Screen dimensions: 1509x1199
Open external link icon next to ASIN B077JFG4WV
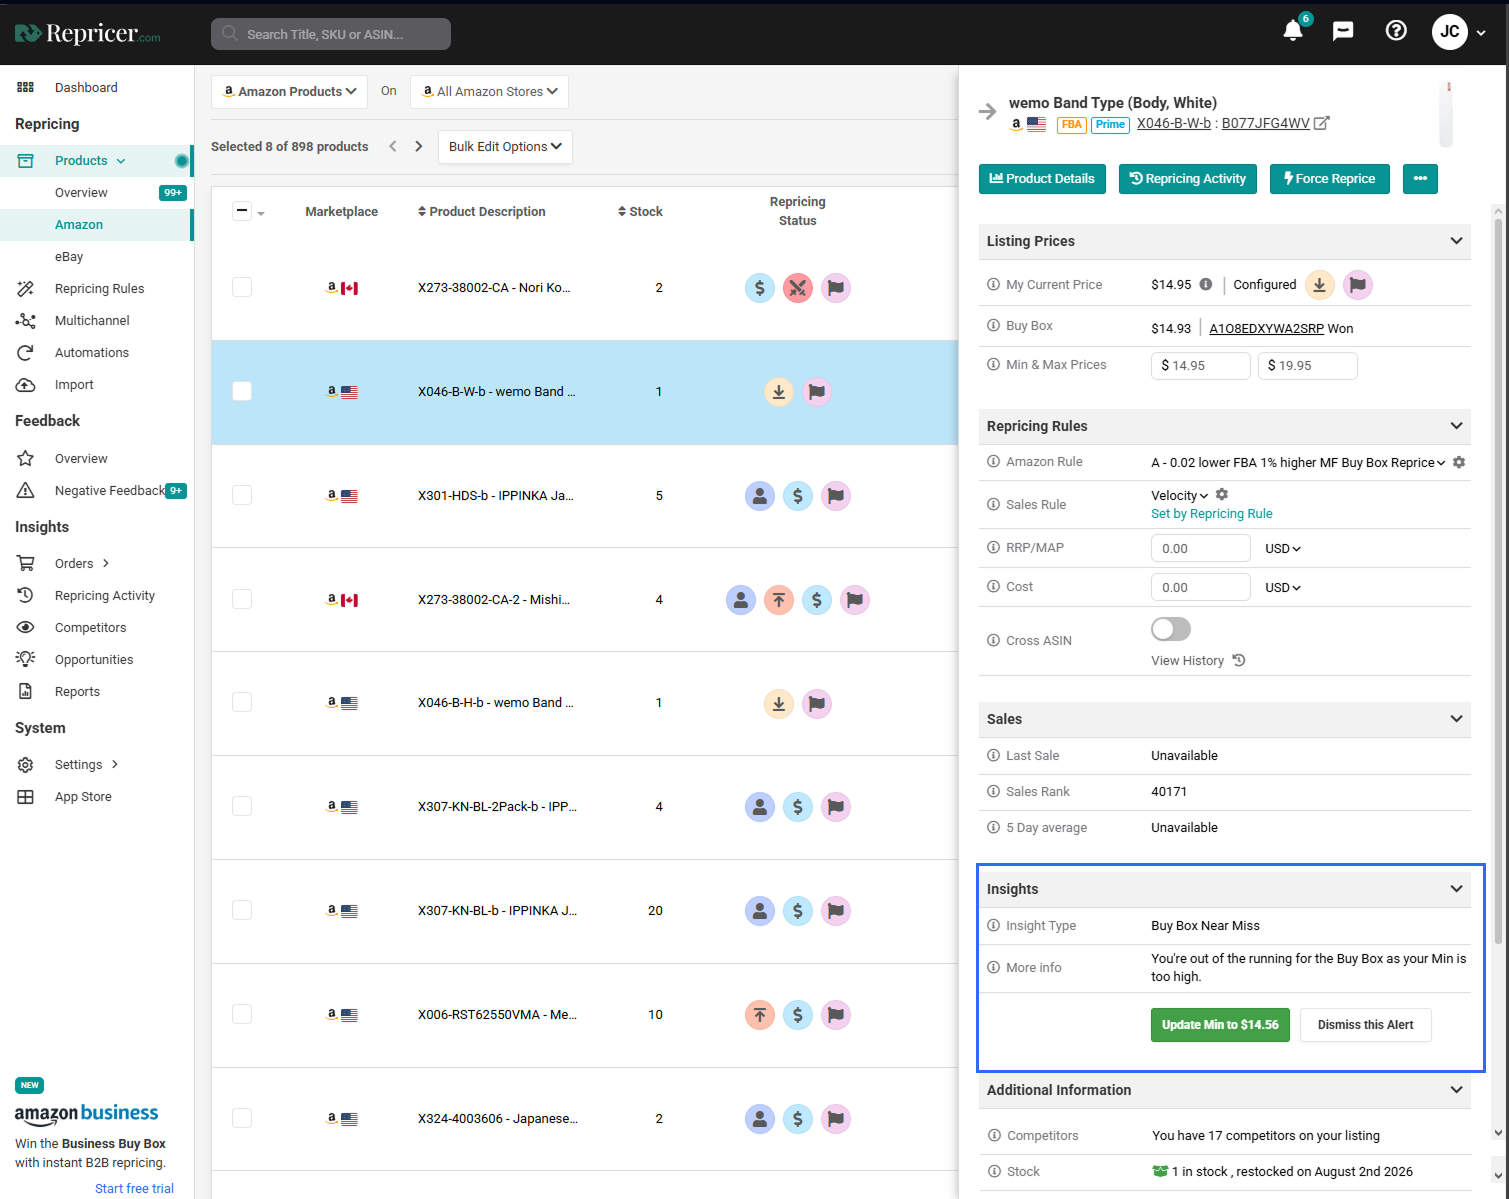point(1321,123)
